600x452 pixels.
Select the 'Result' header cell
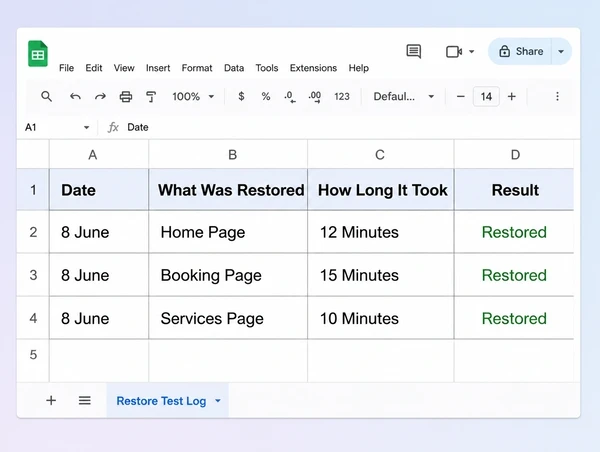tap(514, 190)
